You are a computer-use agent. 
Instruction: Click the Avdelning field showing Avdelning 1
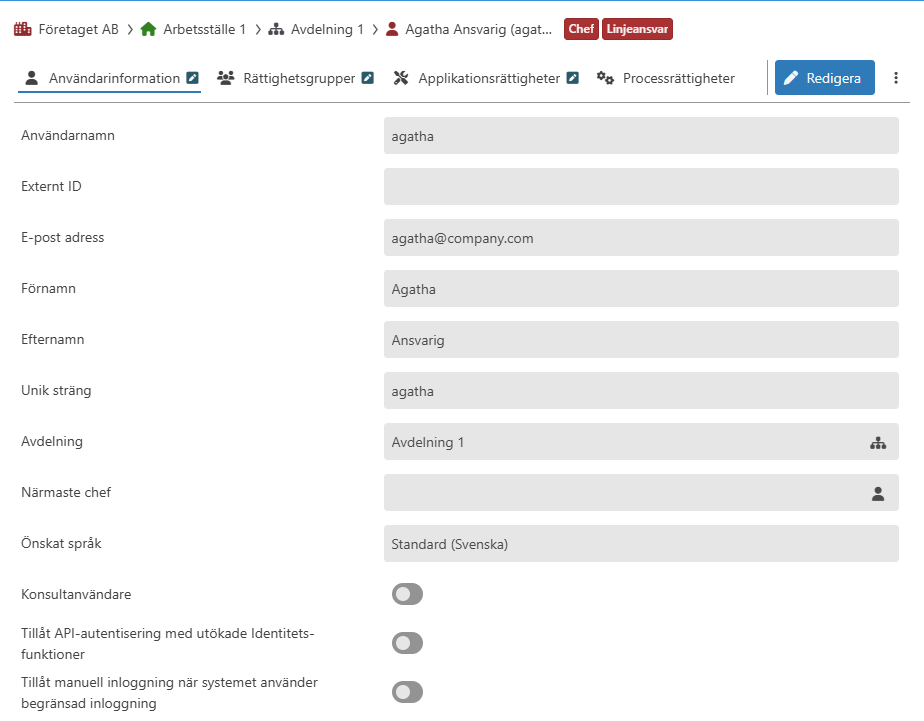click(641, 442)
